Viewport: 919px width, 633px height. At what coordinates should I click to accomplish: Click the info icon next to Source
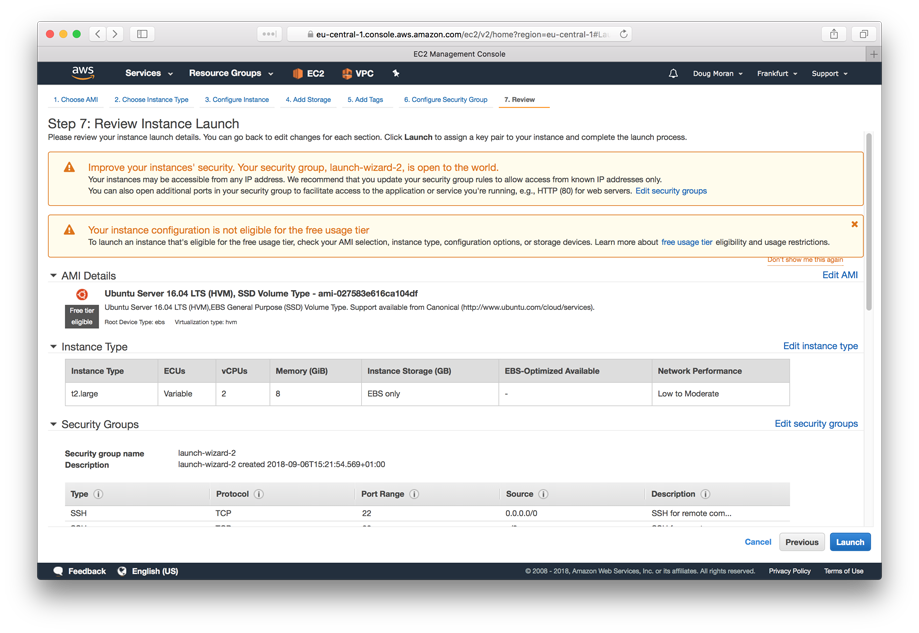pyautogui.click(x=543, y=494)
